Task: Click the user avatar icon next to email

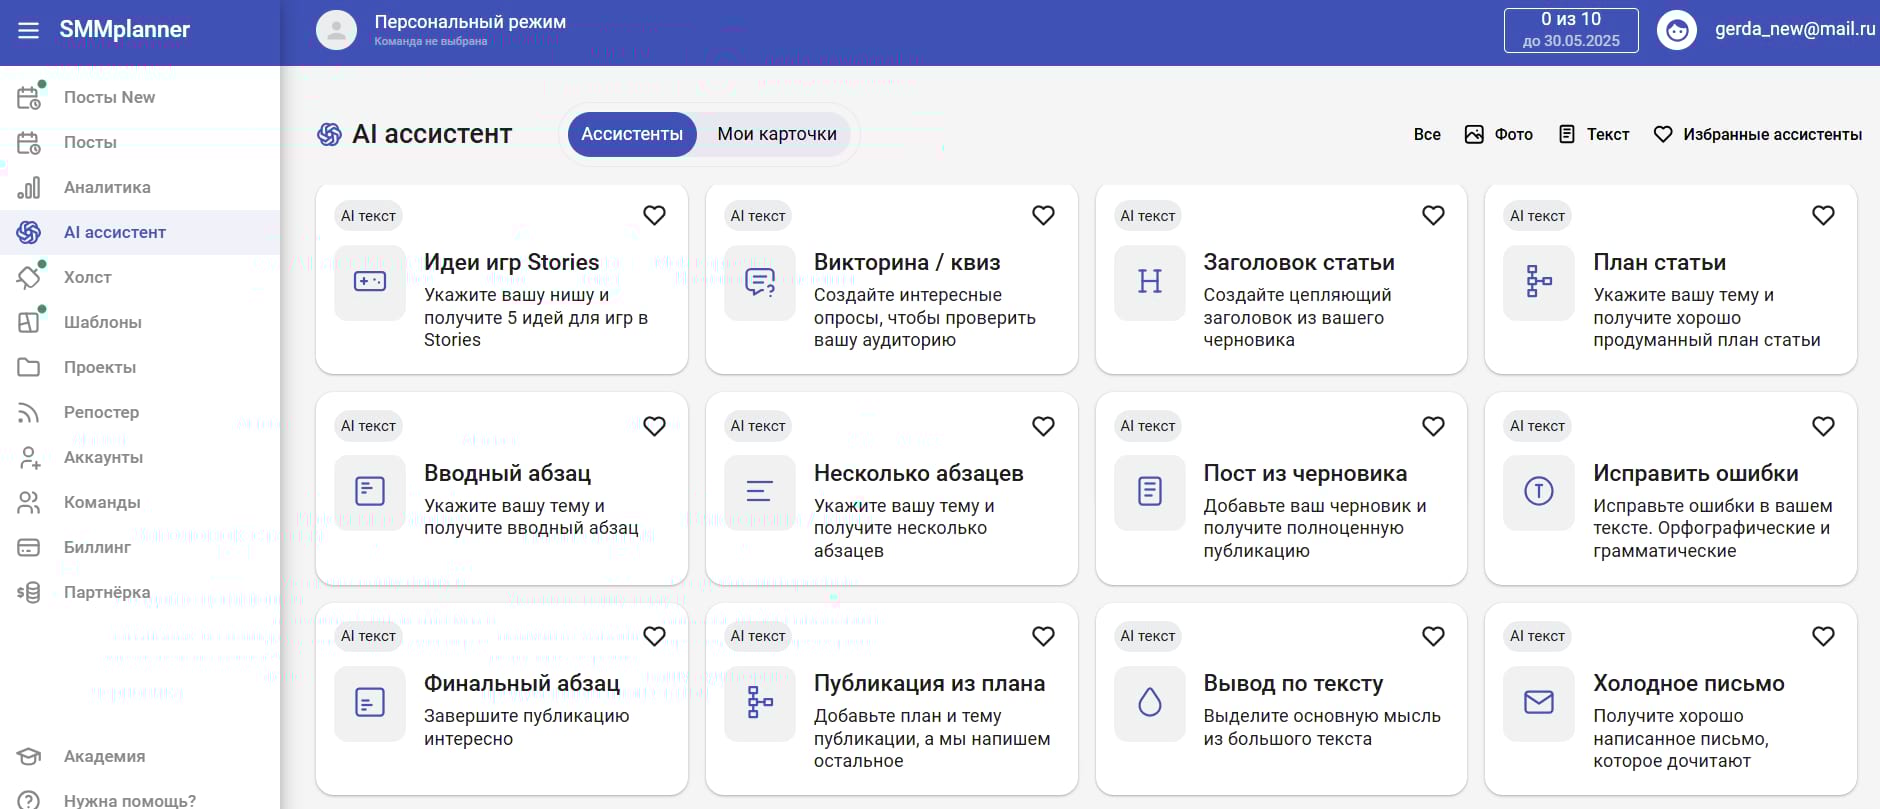Action: pos(1677,30)
